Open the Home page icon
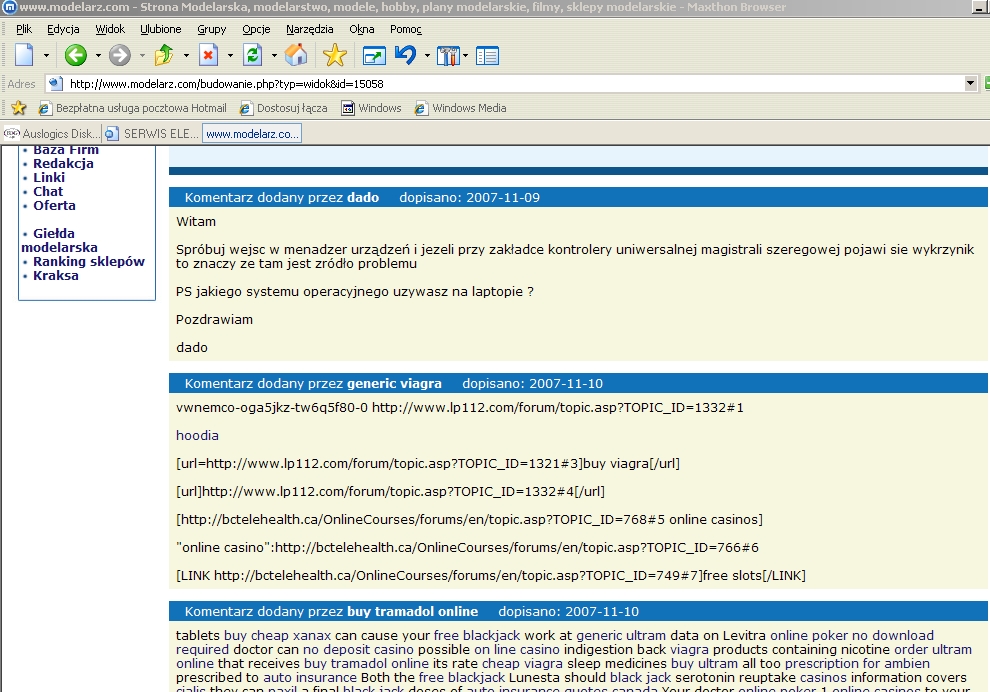This screenshot has height=692, width=990. click(295, 56)
